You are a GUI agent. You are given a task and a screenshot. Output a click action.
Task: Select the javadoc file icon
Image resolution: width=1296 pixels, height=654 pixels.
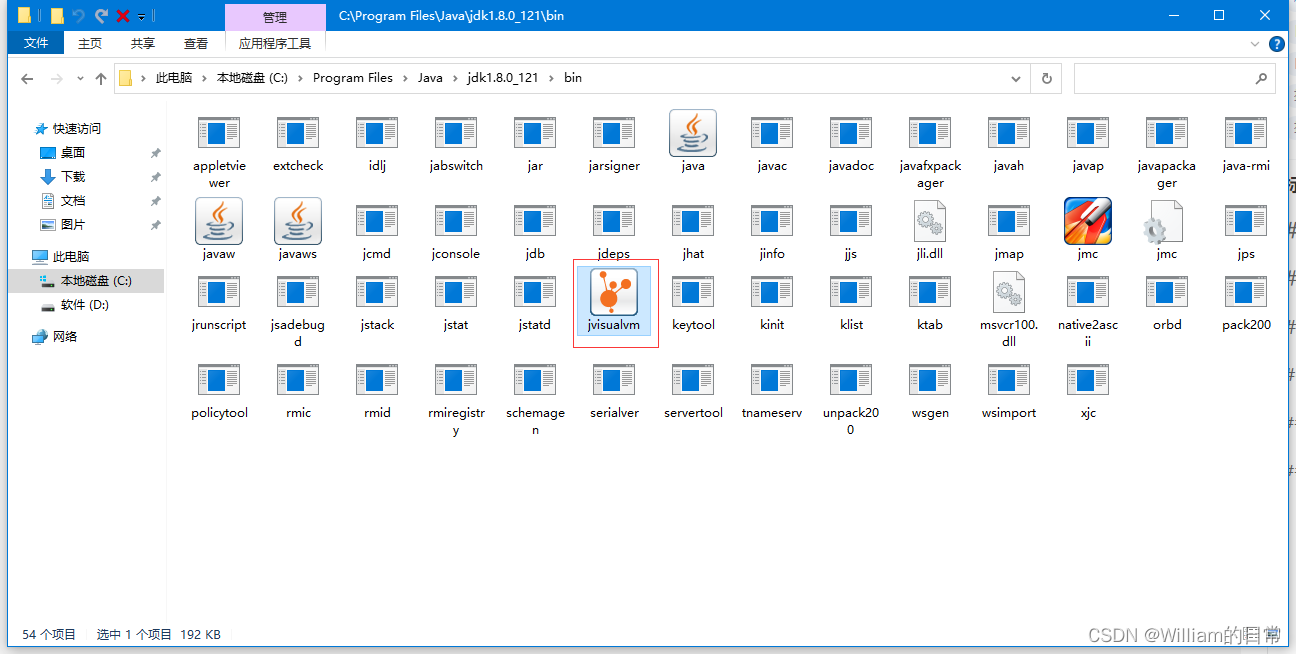coord(851,133)
